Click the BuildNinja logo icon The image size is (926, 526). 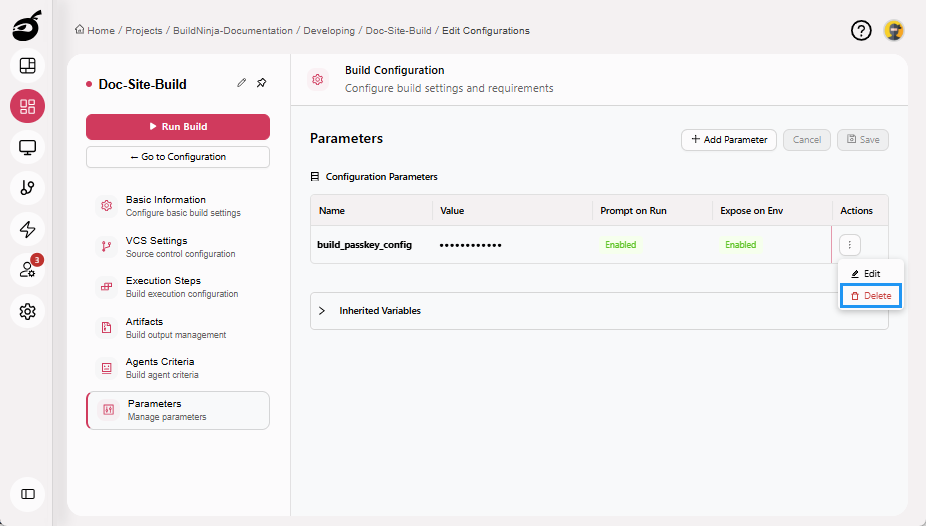click(x=27, y=27)
